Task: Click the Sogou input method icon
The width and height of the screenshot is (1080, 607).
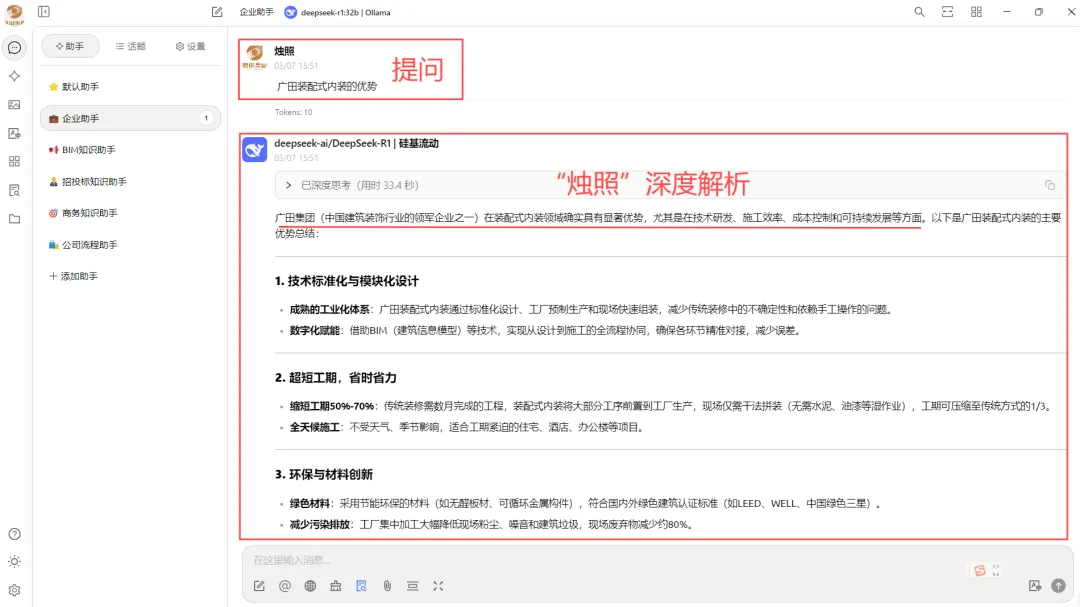Action: (x=979, y=570)
